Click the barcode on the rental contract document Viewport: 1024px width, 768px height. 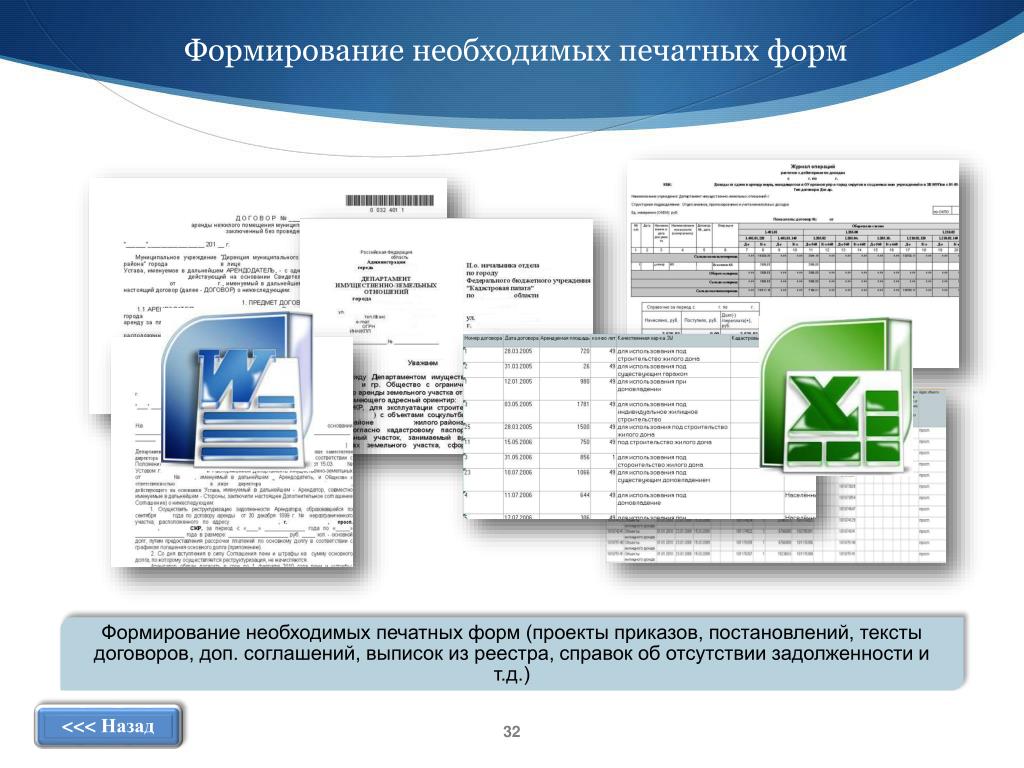point(389,200)
